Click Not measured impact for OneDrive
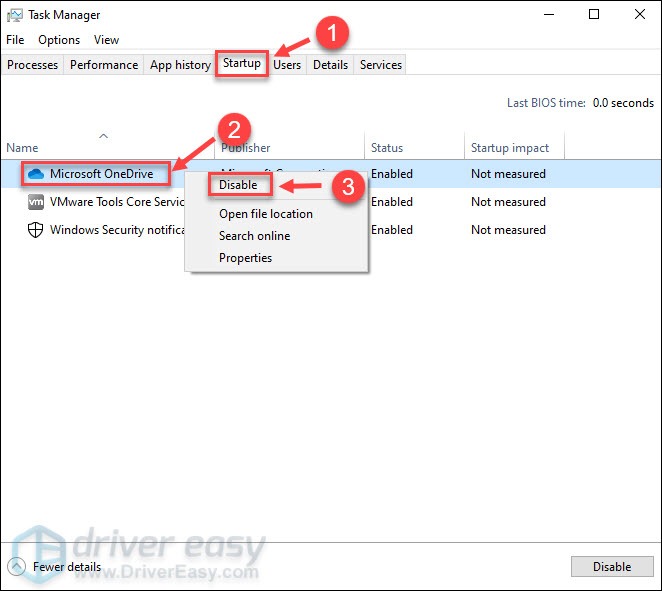The height and width of the screenshot is (591, 662). (x=508, y=174)
